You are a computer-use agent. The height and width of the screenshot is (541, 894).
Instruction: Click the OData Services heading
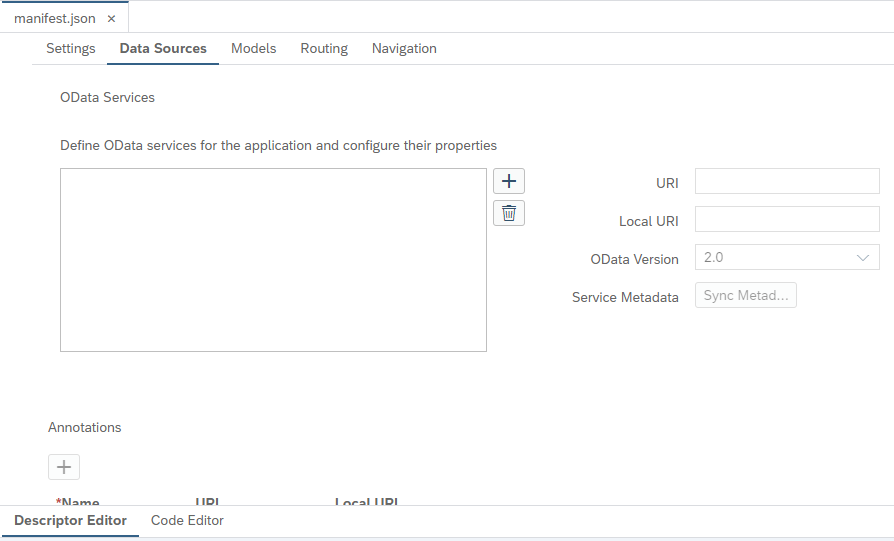coord(107,97)
